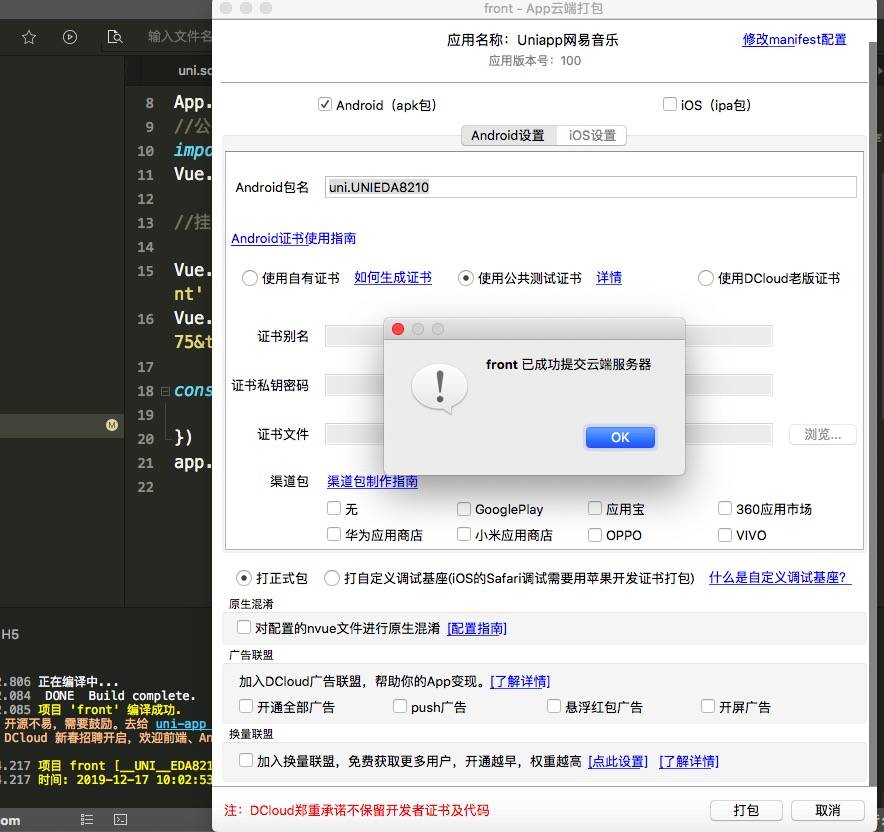Check the GooglePlay channel checkbox
This screenshot has width=884, height=832.
[x=464, y=509]
